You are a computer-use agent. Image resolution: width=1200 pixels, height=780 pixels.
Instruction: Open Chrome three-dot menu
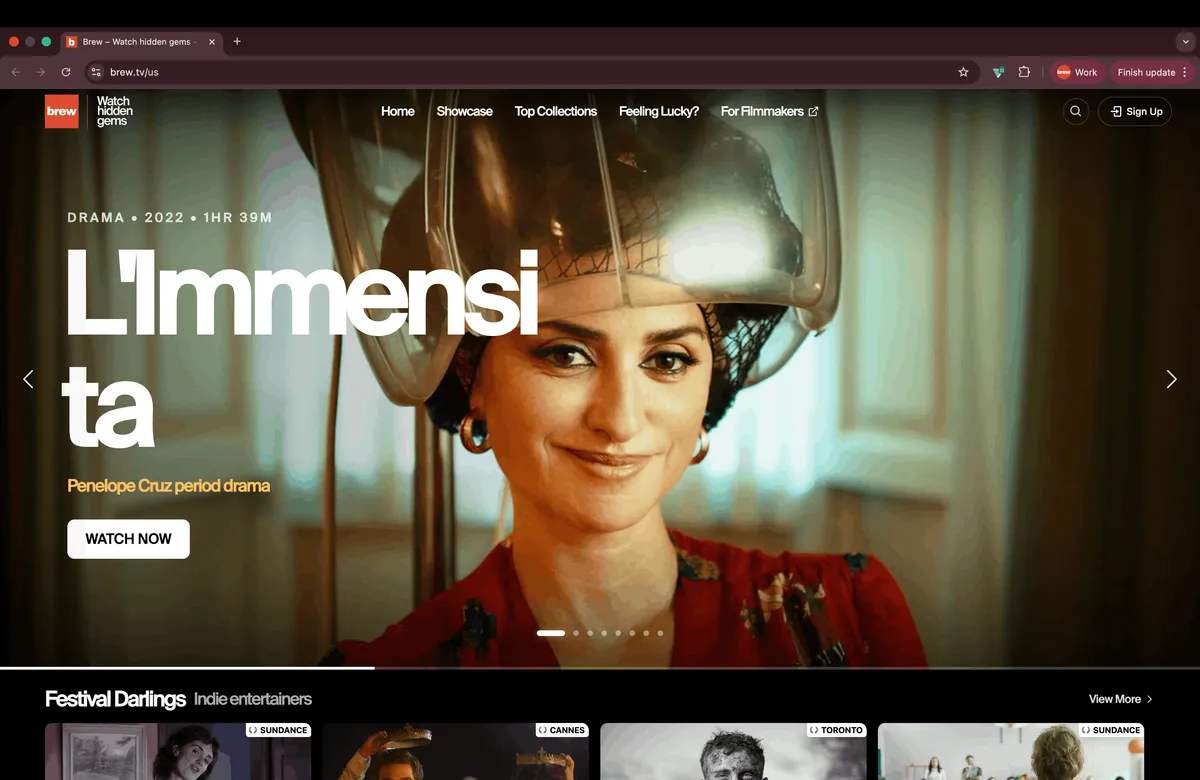(1185, 72)
